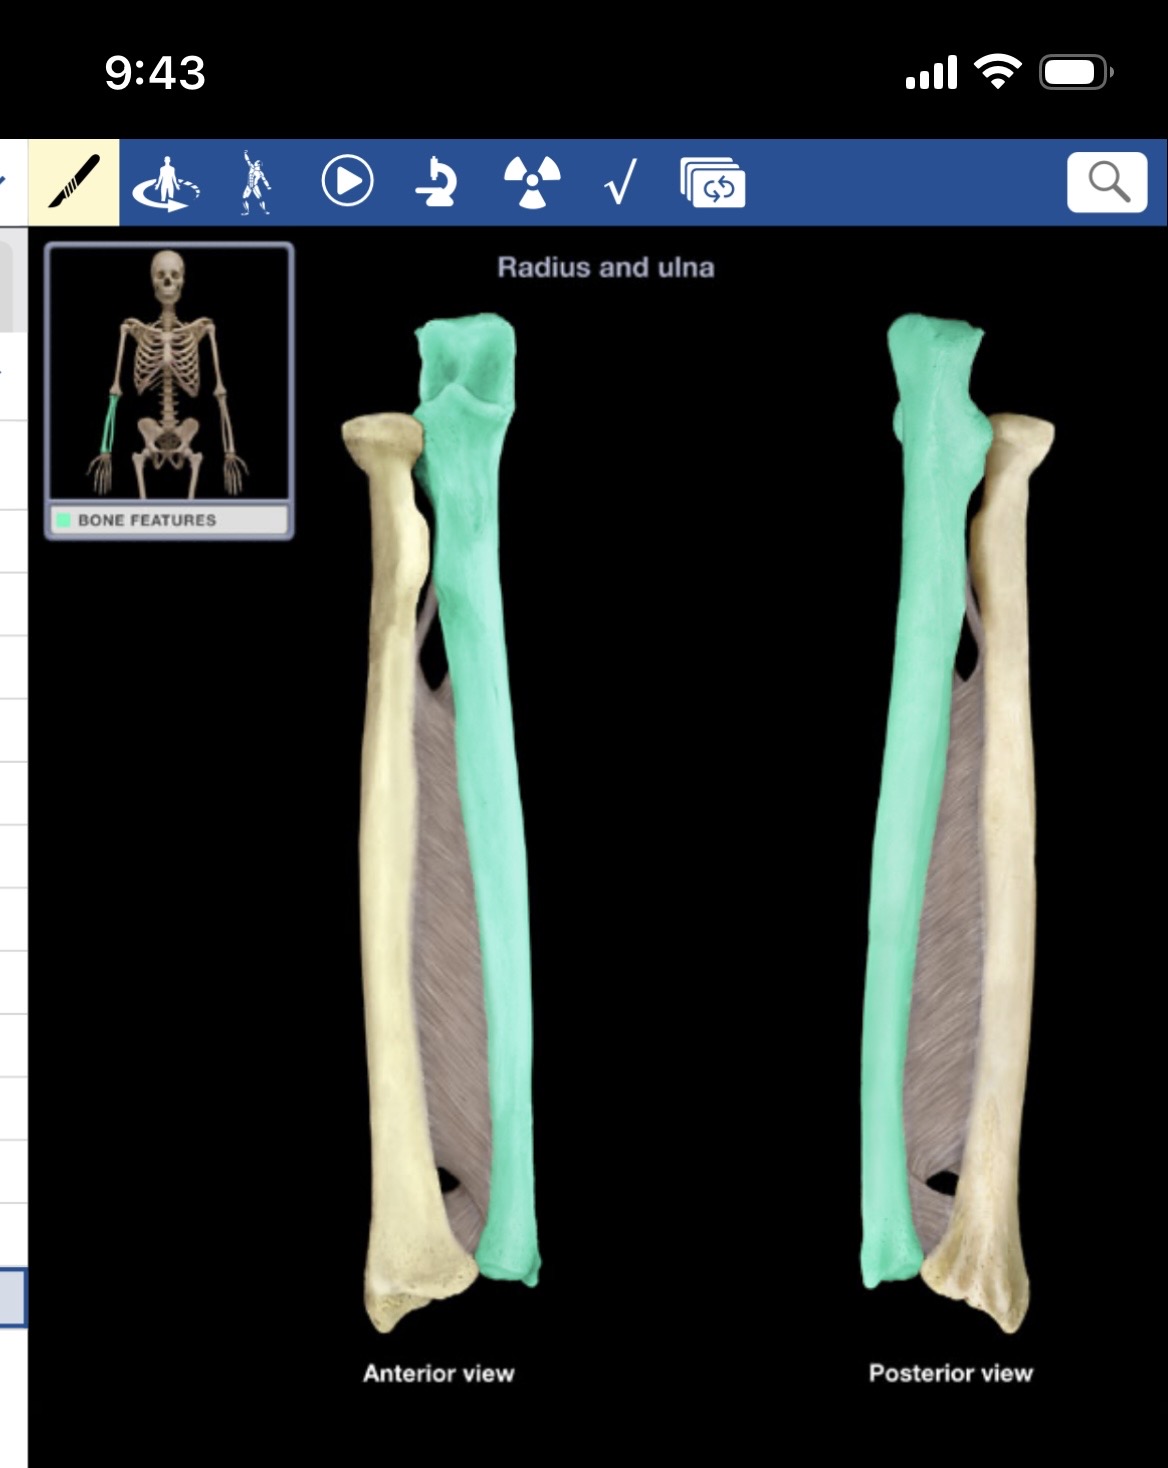This screenshot has height=1468, width=1168.
Task: Tap the "Radius and ulna" title
Action: click(x=606, y=267)
